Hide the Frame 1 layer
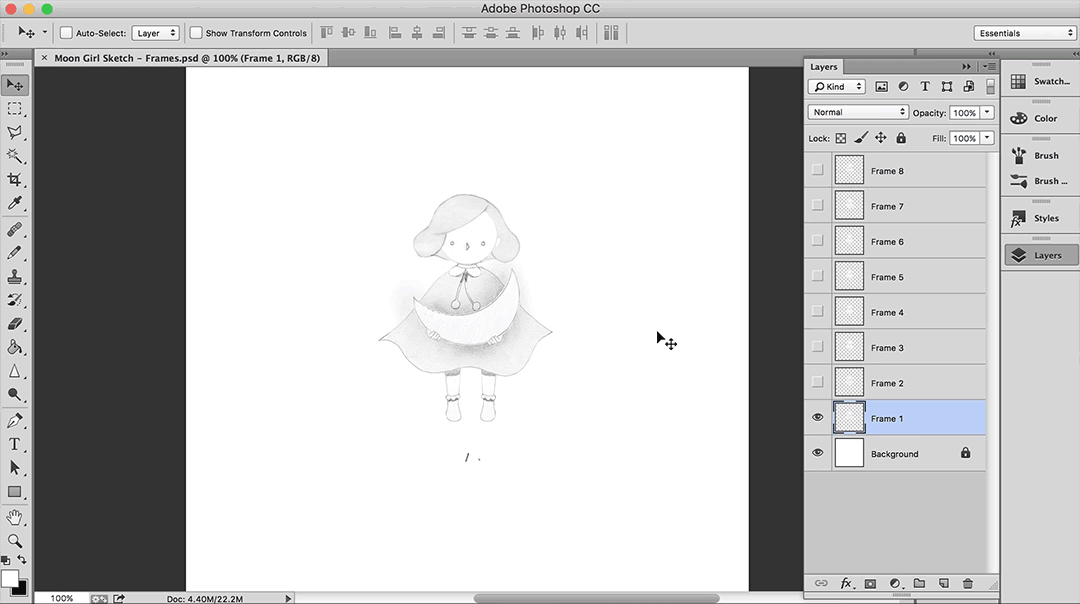 point(818,418)
